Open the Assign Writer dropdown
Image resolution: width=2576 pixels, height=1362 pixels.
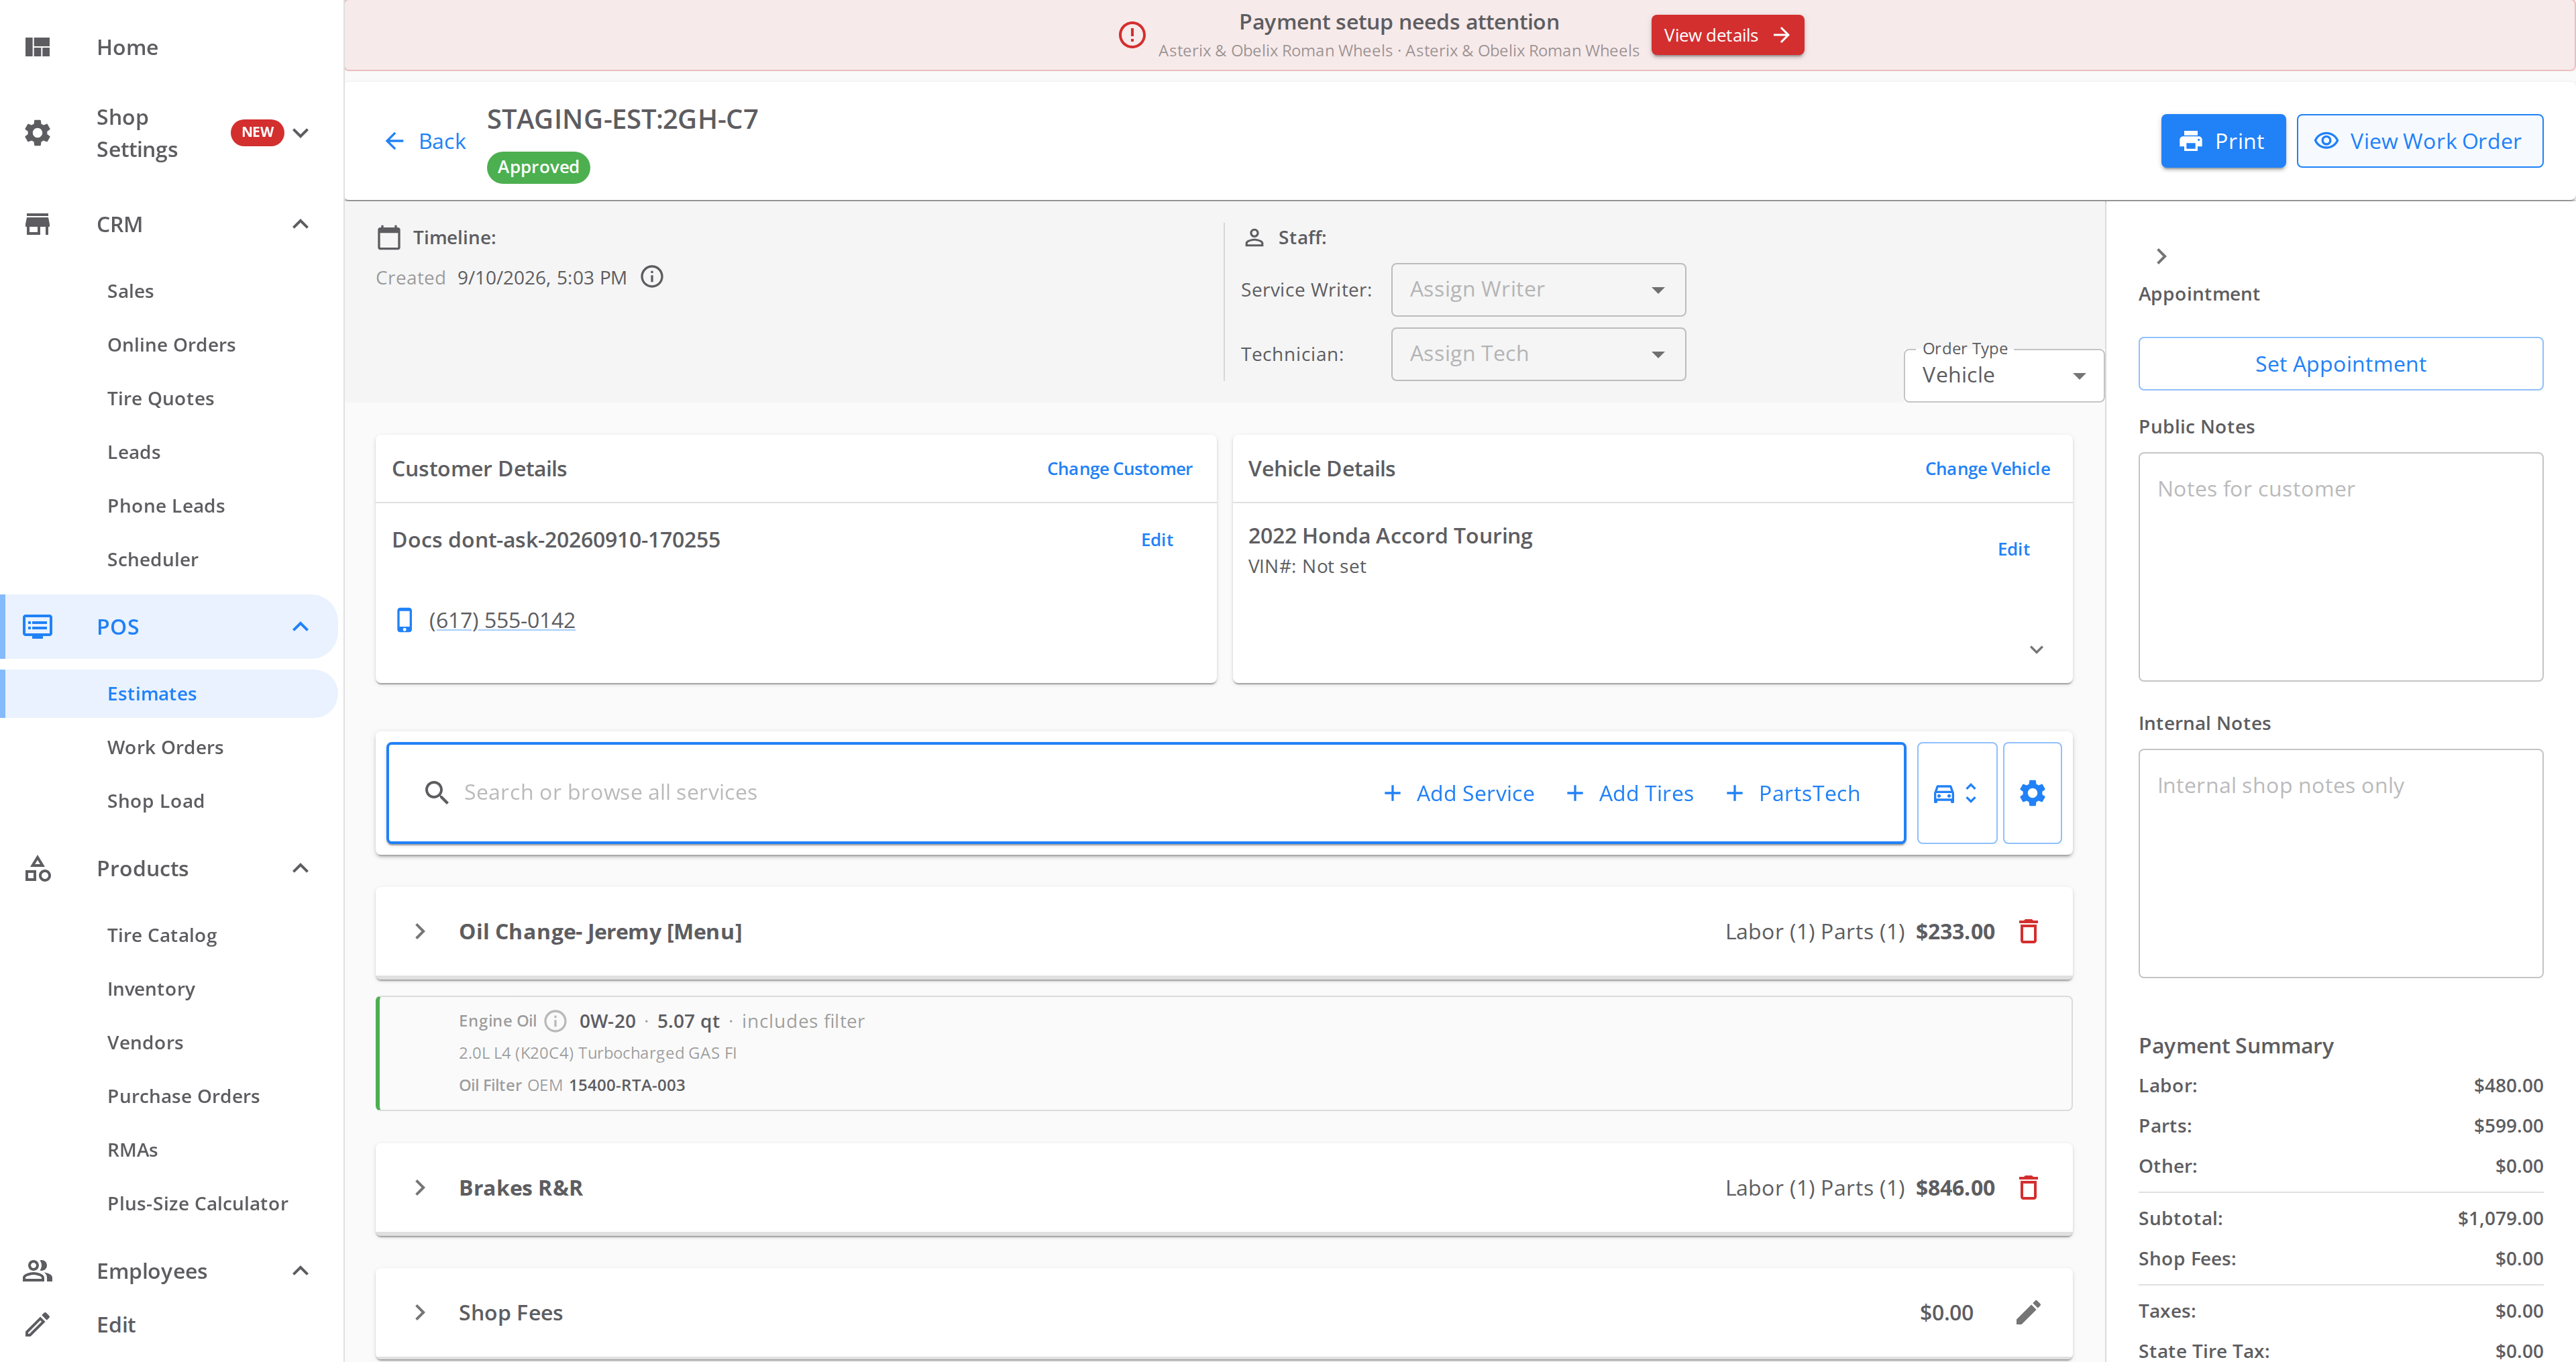[x=1538, y=290]
